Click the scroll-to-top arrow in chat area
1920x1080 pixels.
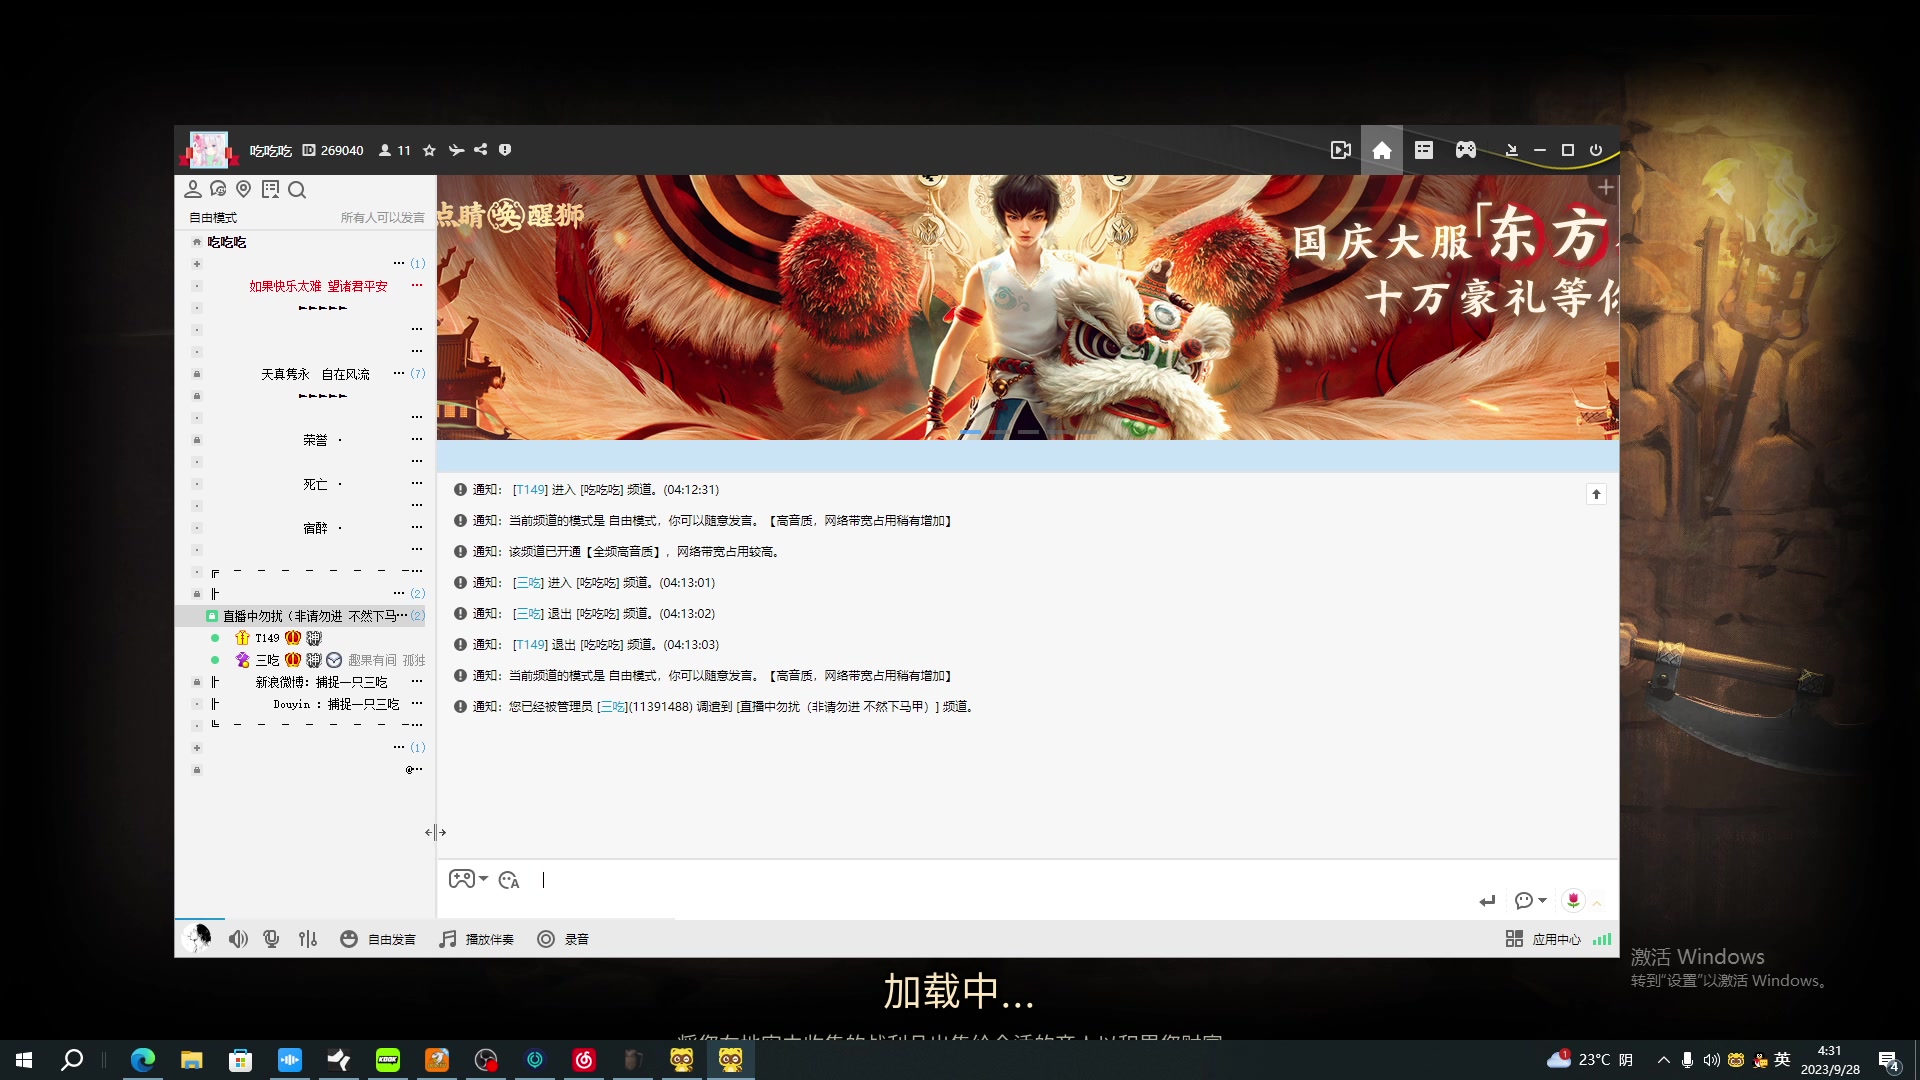pos(1596,494)
